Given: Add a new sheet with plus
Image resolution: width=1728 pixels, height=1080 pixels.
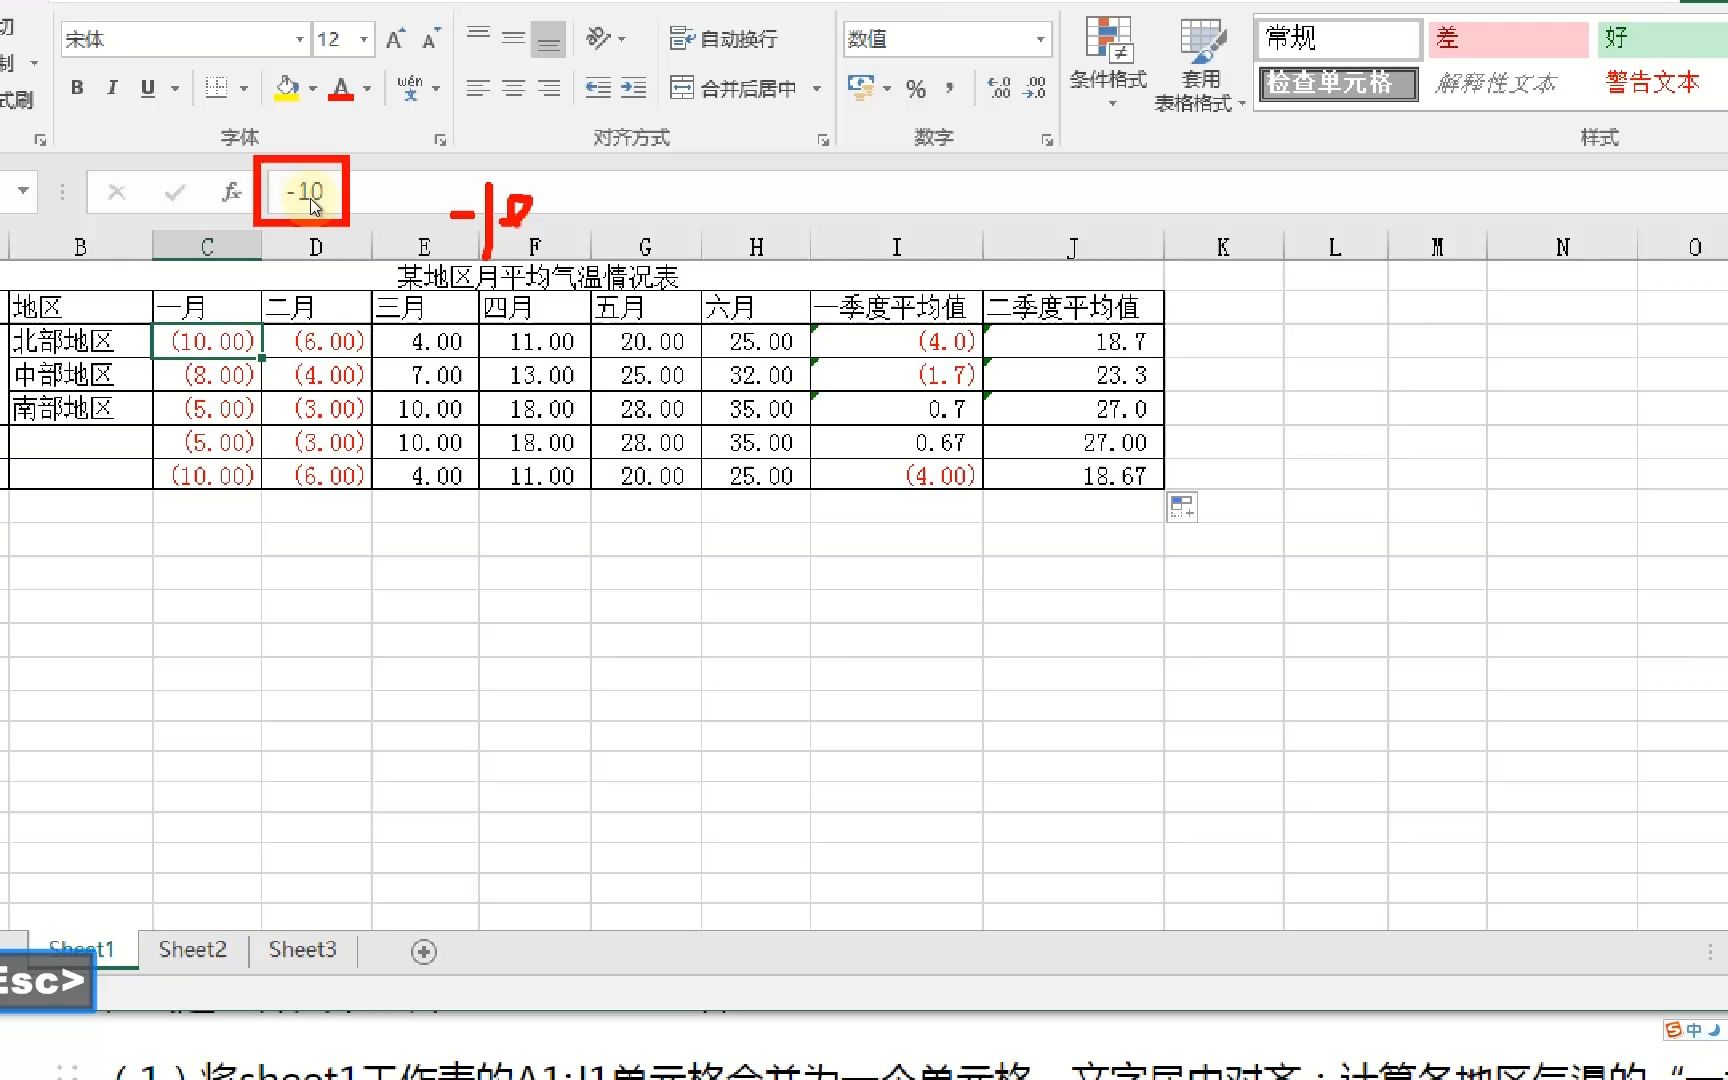Looking at the screenshot, I should pyautogui.click(x=424, y=951).
